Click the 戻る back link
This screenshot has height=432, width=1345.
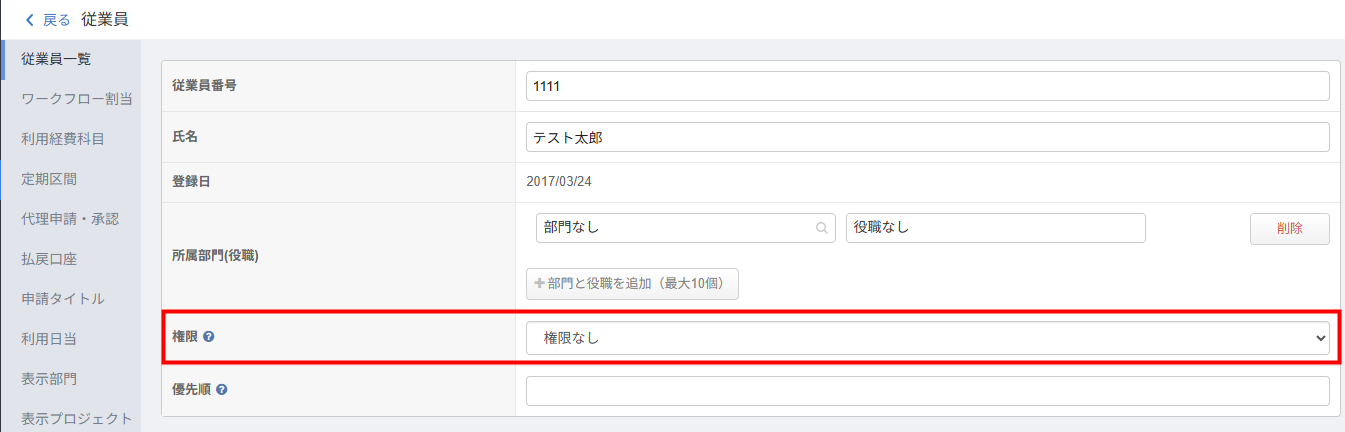(x=56, y=20)
